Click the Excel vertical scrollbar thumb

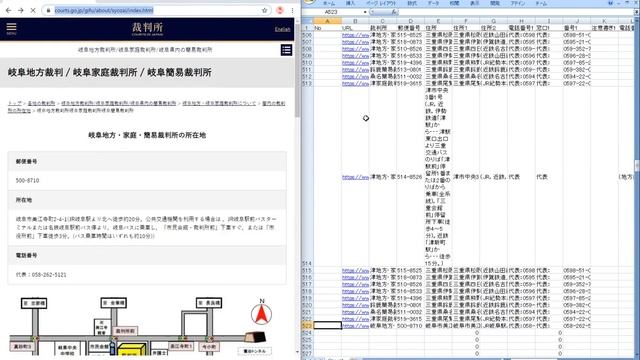pyautogui.click(x=637, y=166)
